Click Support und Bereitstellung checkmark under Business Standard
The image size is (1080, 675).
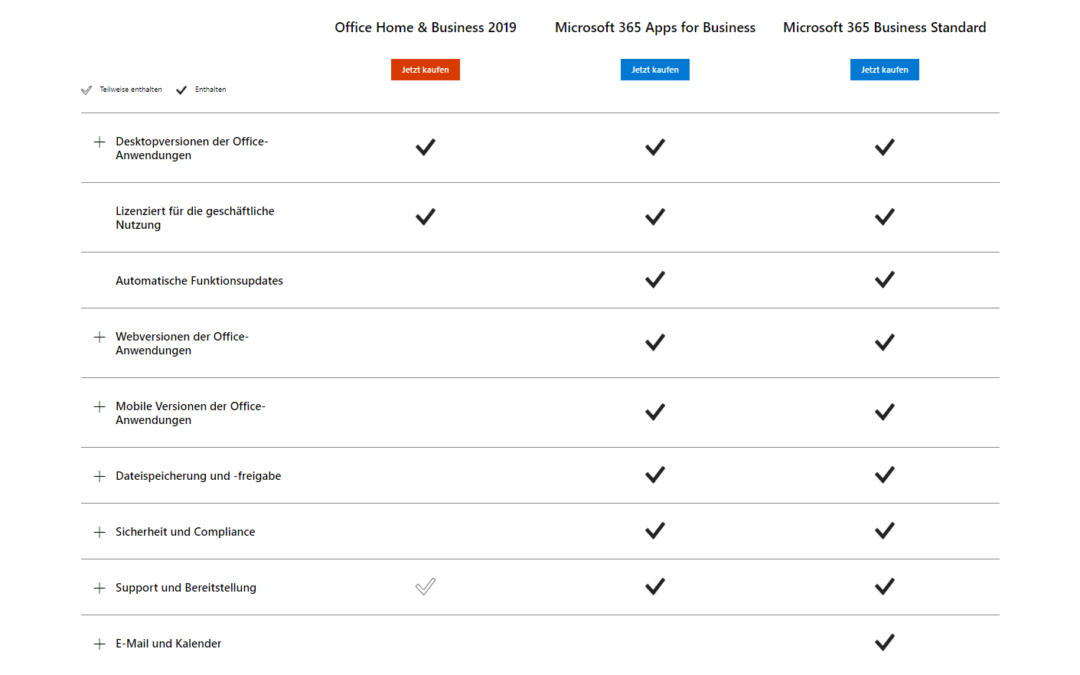[884, 586]
